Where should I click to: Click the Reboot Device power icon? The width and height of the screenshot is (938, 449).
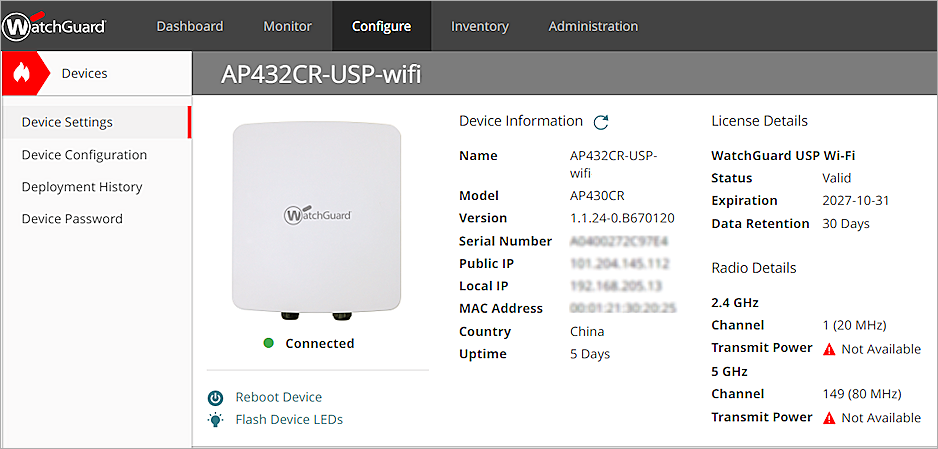pyautogui.click(x=215, y=398)
